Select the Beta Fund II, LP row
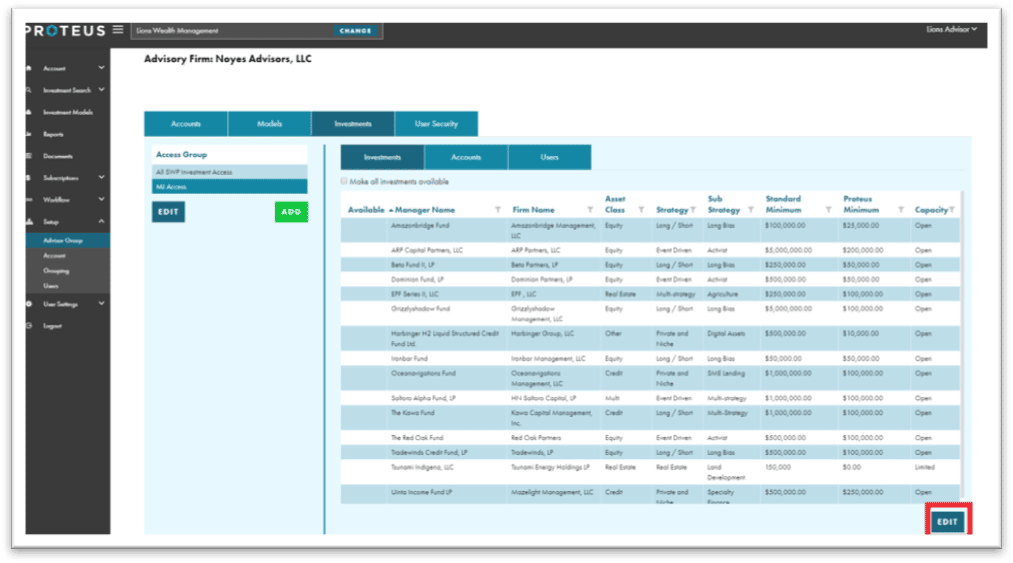 650,265
